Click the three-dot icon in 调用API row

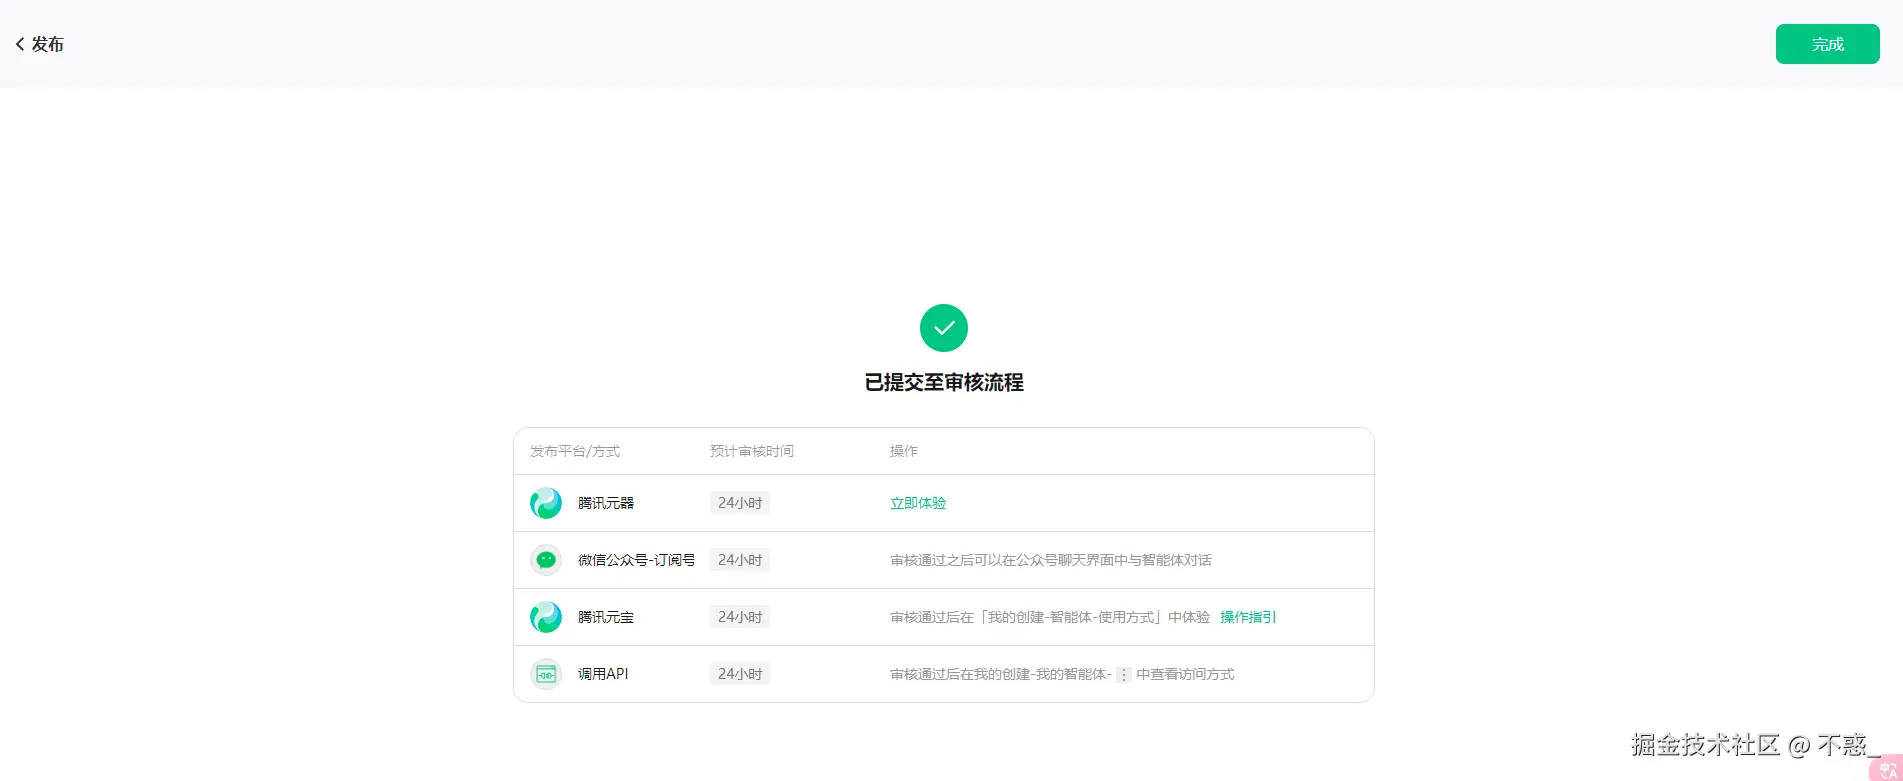[x=1124, y=675]
